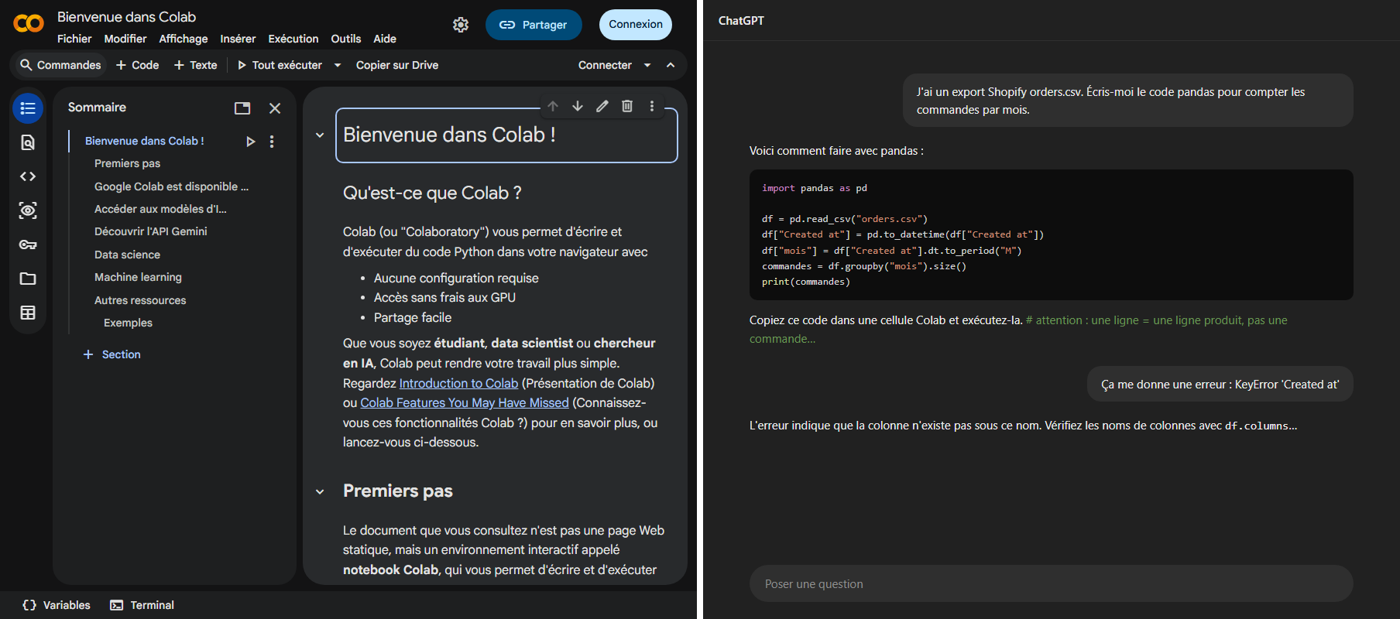Click Copier sur Drive
This screenshot has width=1400, height=619.
coord(397,65)
